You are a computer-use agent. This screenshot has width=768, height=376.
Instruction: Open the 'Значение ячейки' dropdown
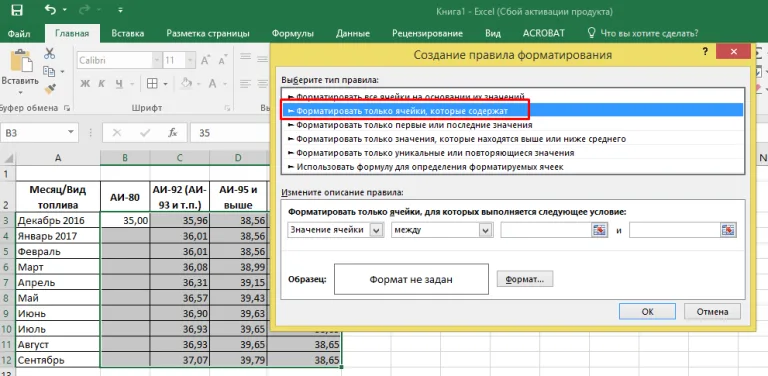point(335,230)
